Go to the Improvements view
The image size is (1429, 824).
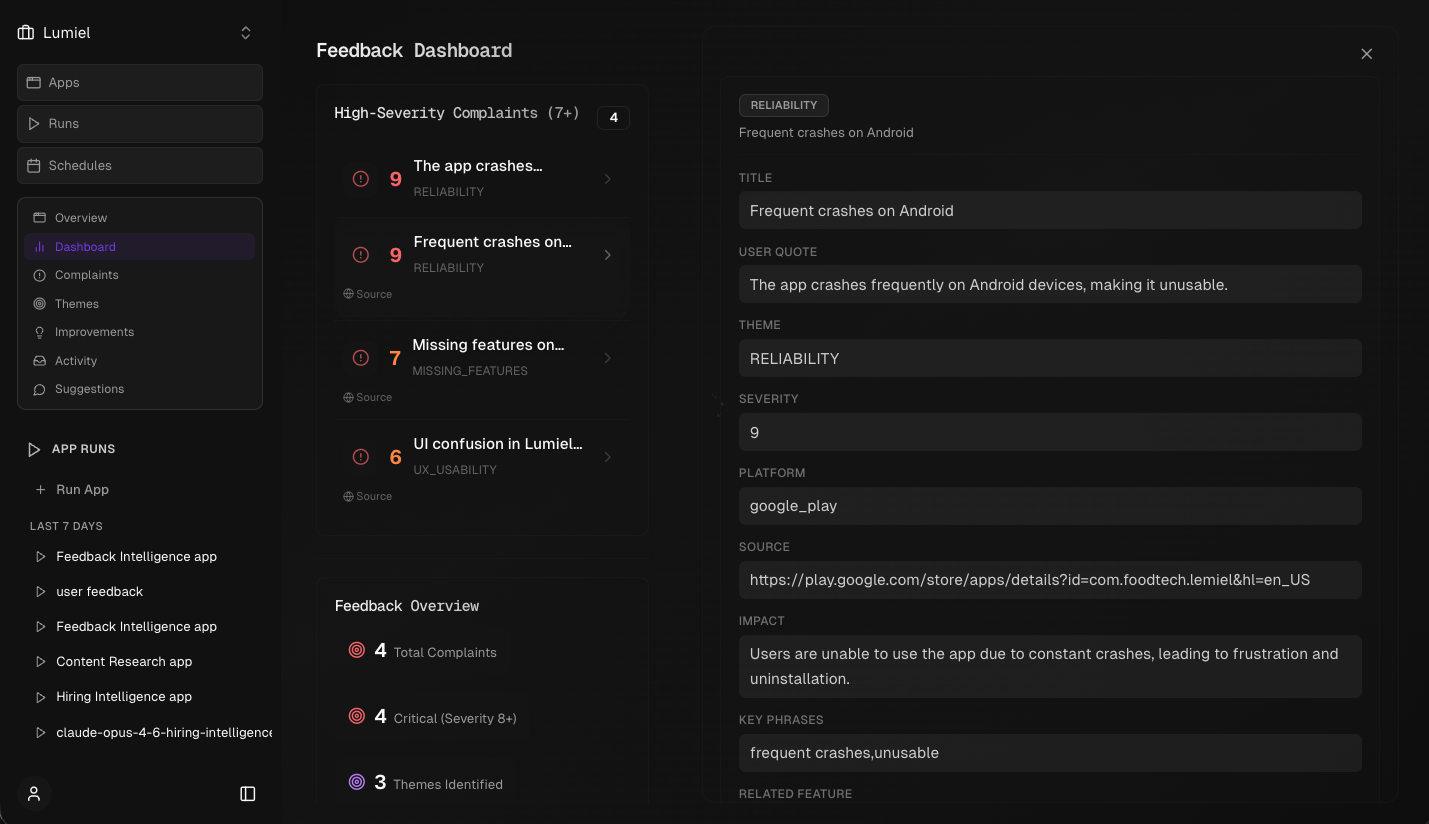[x=94, y=332]
